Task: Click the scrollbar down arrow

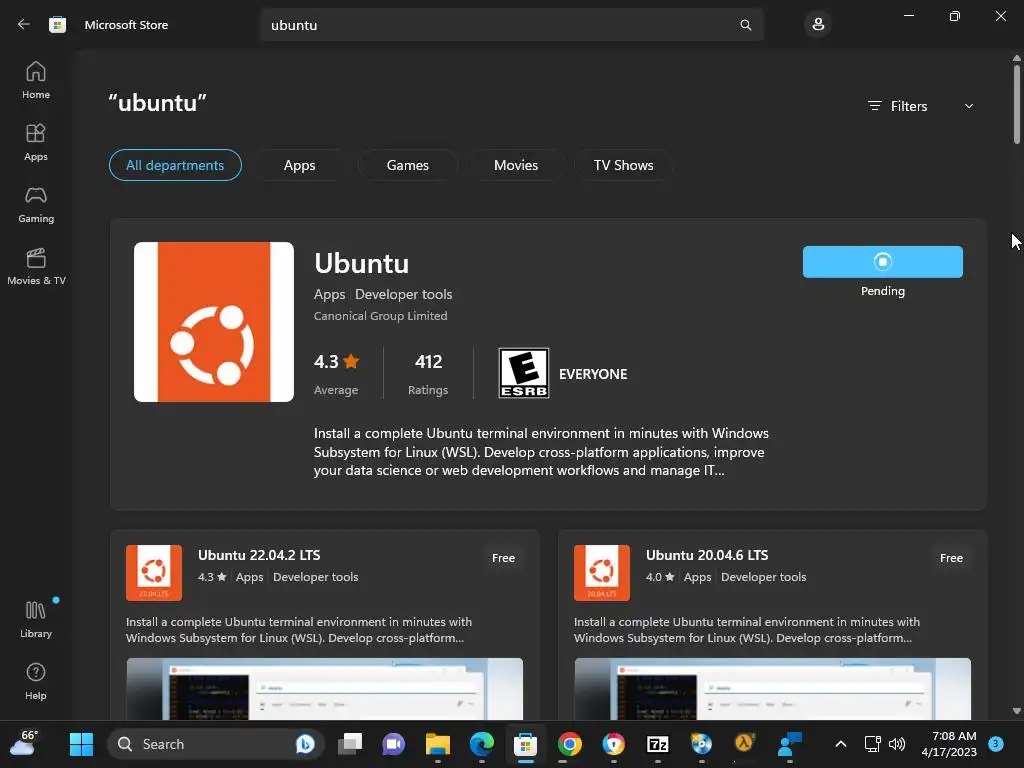Action: [1016, 711]
